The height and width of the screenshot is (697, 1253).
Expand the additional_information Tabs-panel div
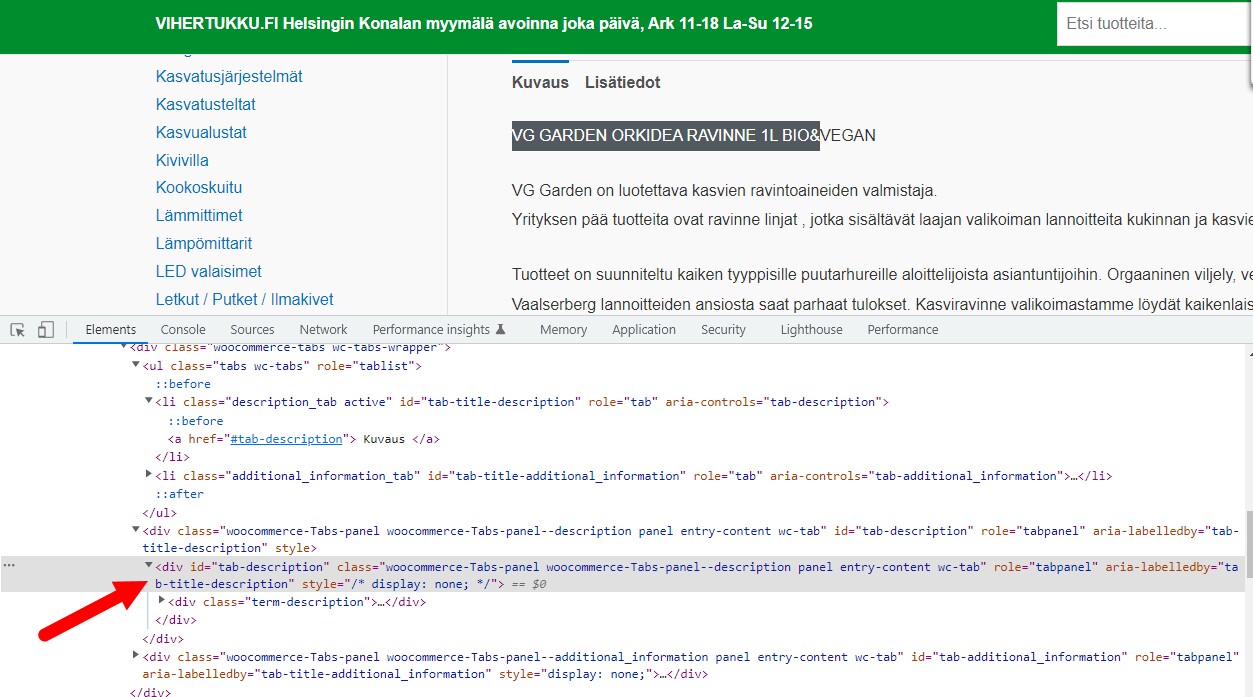tap(136, 656)
